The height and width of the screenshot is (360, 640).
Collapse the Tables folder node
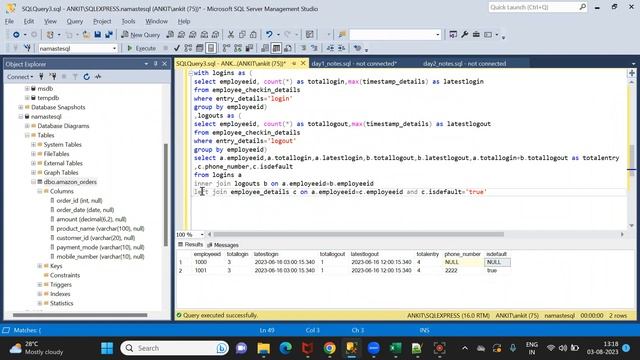click(x=27, y=136)
